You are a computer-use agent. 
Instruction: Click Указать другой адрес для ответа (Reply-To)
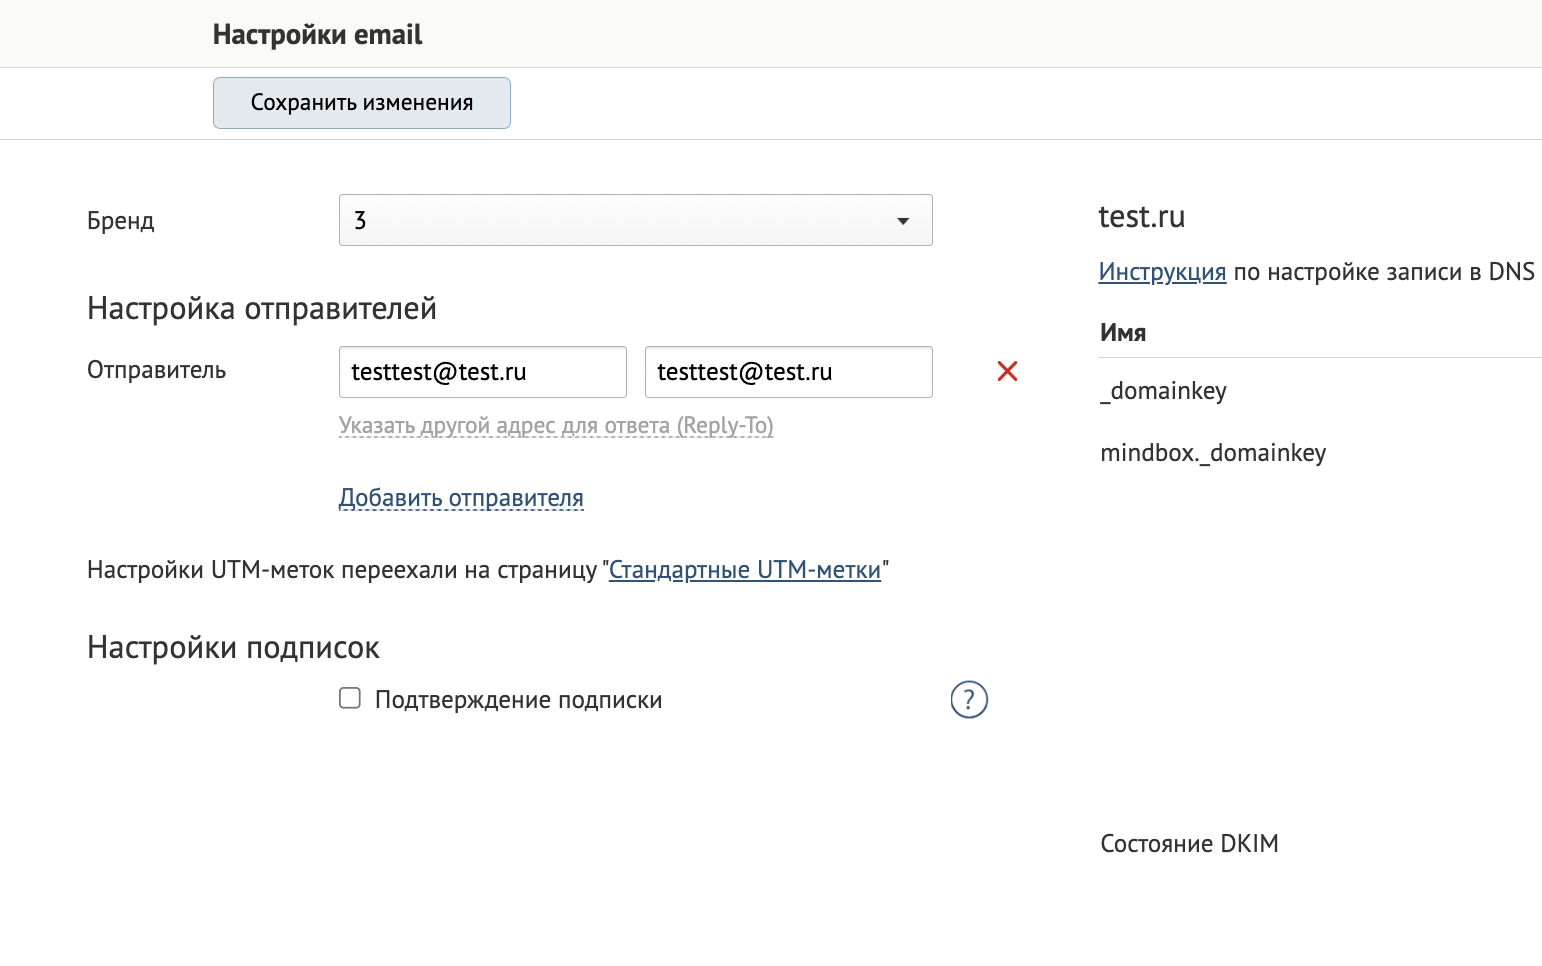pyautogui.click(x=556, y=426)
